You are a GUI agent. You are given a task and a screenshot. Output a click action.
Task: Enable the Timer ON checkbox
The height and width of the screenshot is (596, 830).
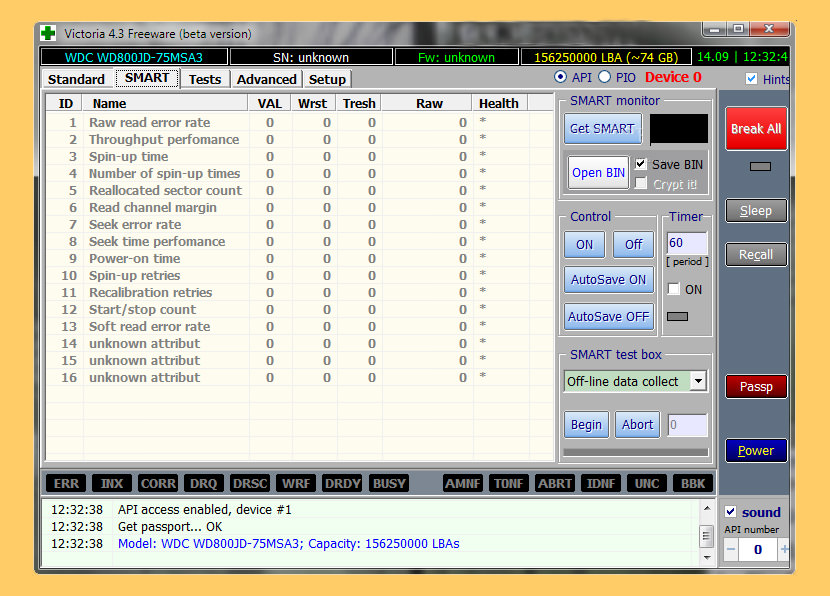pyautogui.click(x=674, y=289)
